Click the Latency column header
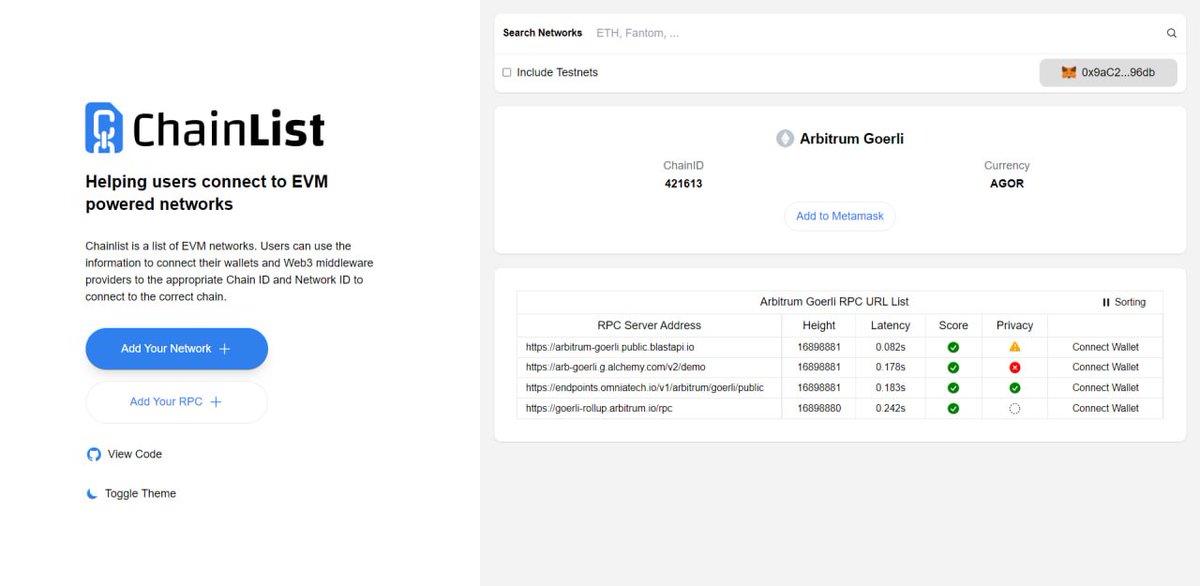Image resolution: width=1200 pixels, height=586 pixels. pyautogui.click(x=890, y=325)
